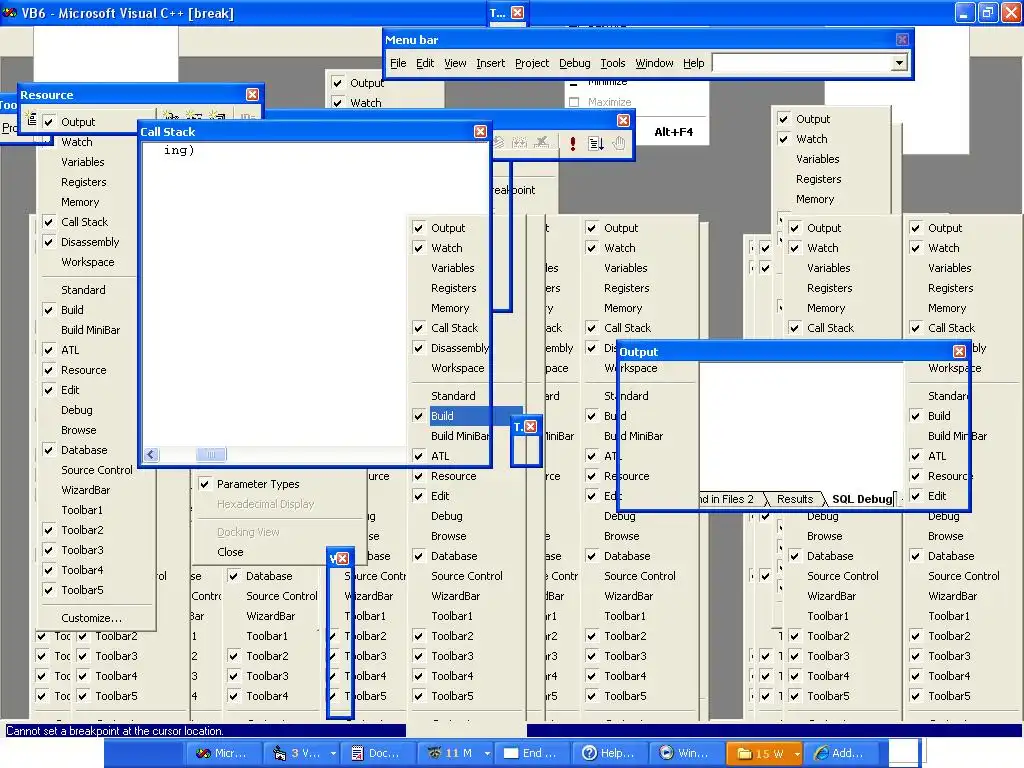Viewport: 1024px width, 768px height.
Task: Switch to the Find in Files 2 tab
Action: click(x=728, y=499)
